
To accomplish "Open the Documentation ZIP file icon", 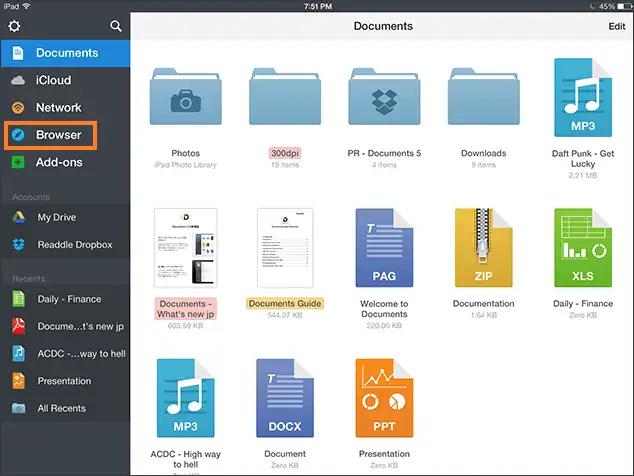I will tap(484, 248).
